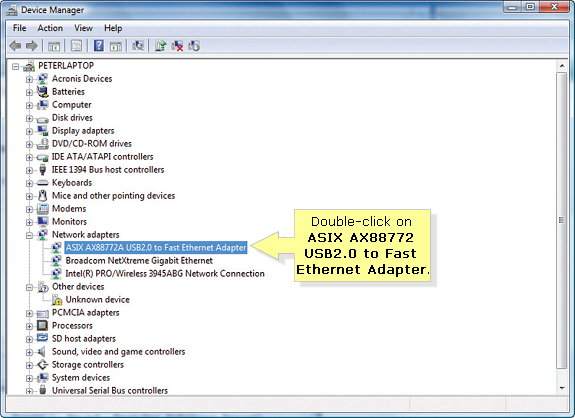Open the Help question-mark toolbar icon
This screenshot has width=575, height=418.
[x=99, y=46]
